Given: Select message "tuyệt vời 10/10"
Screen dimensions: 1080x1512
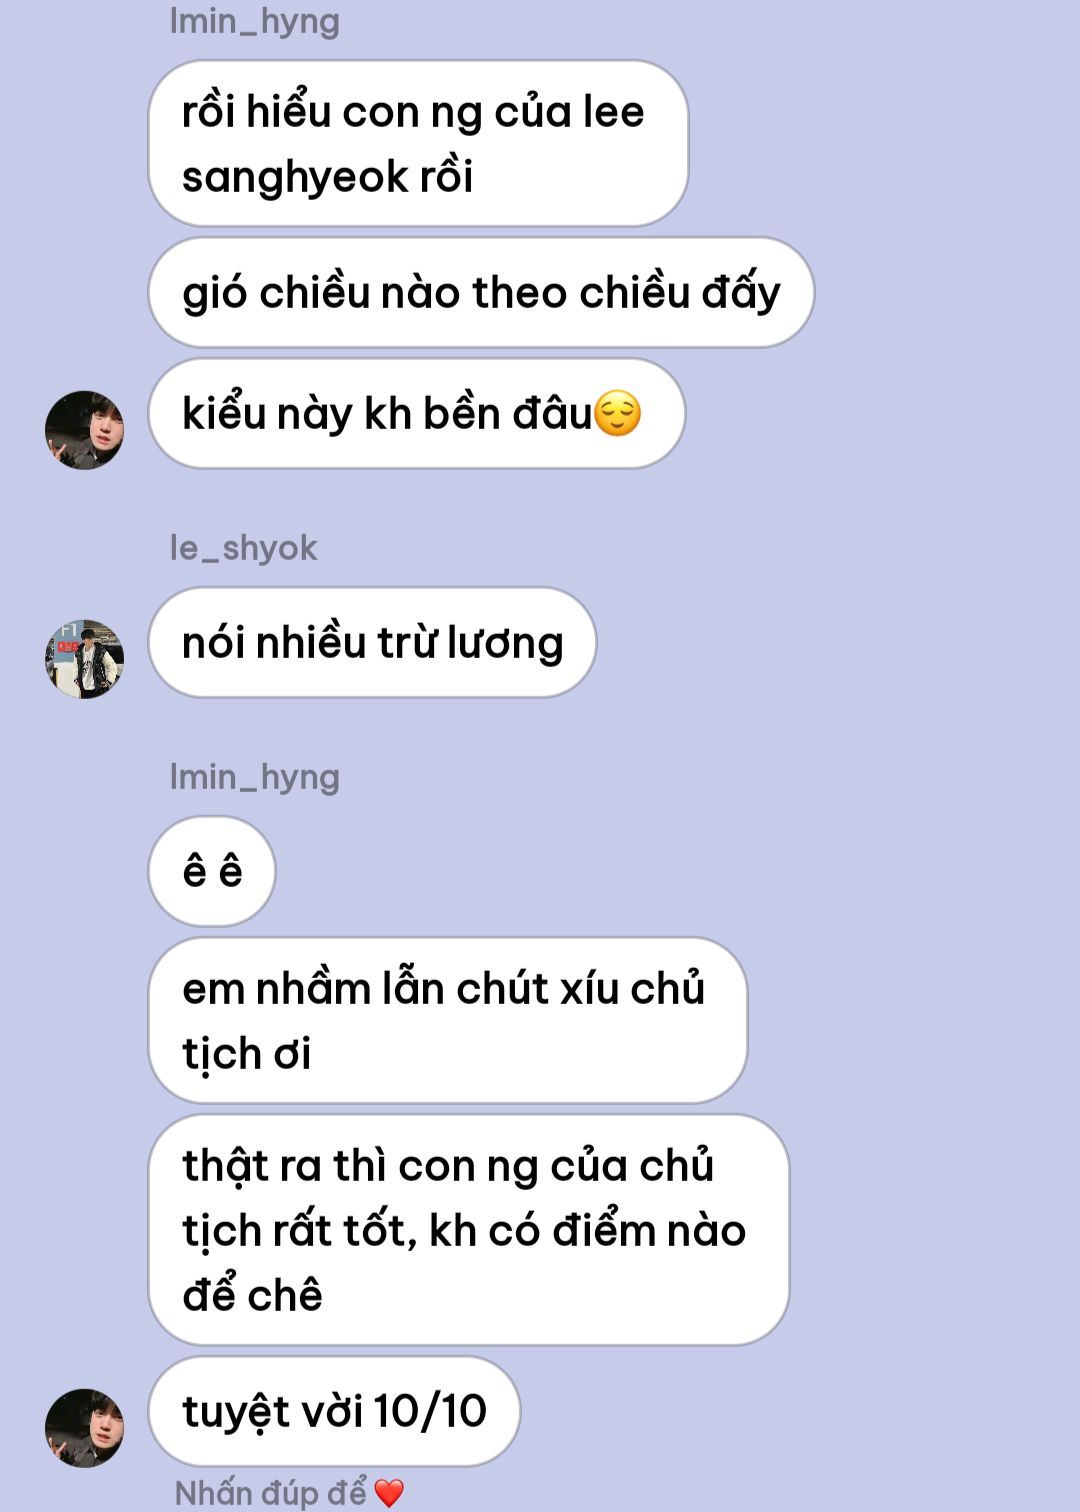Looking at the screenshot, I should 334,1411.
